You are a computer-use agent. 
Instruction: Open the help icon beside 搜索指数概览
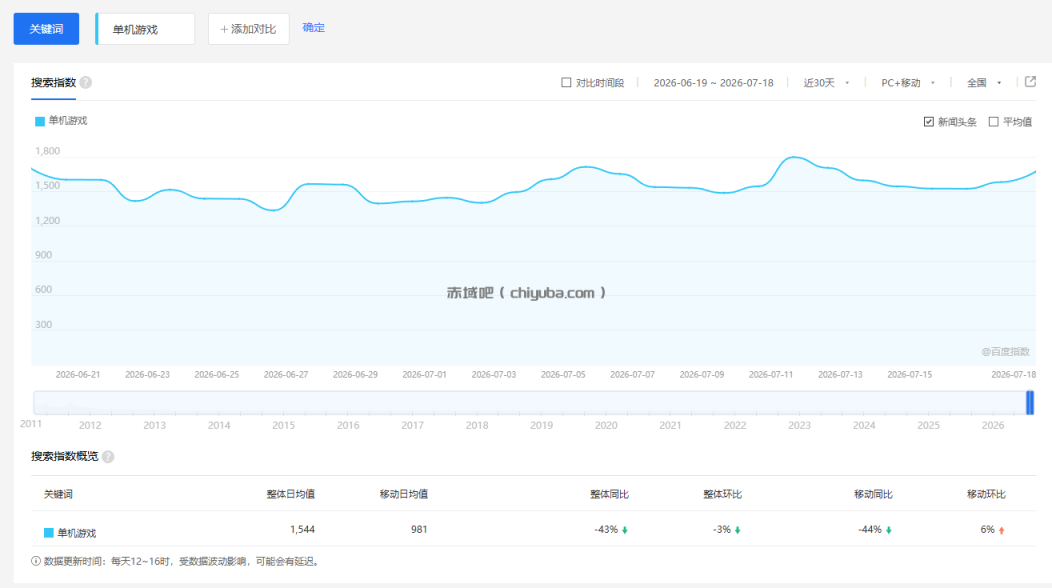108,456
